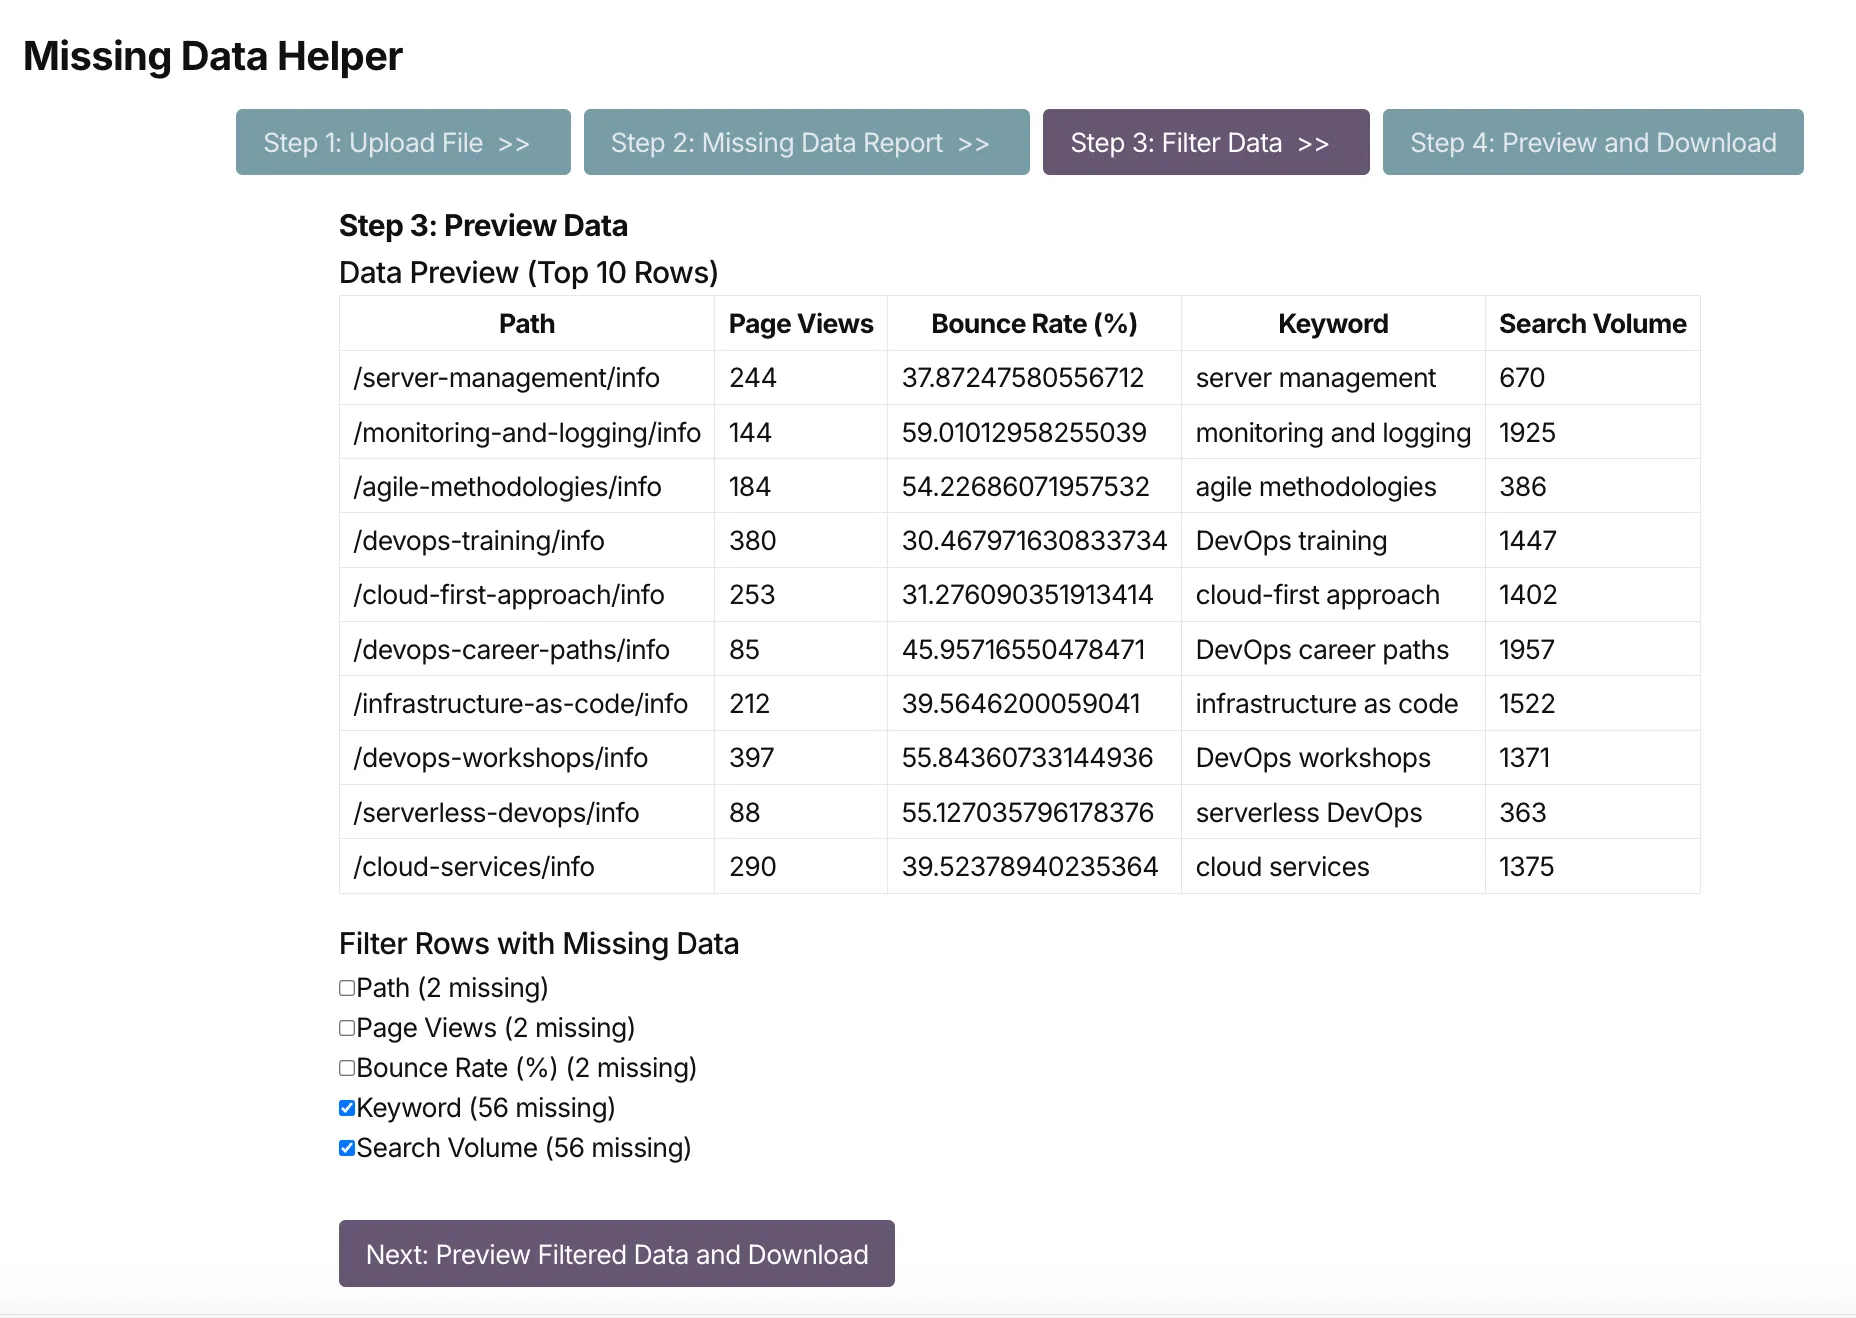The height and width of the screenshot is (1318, 1856).
Task: Click page views value 397
Action: pyautogui.click(x=801, y=758)
